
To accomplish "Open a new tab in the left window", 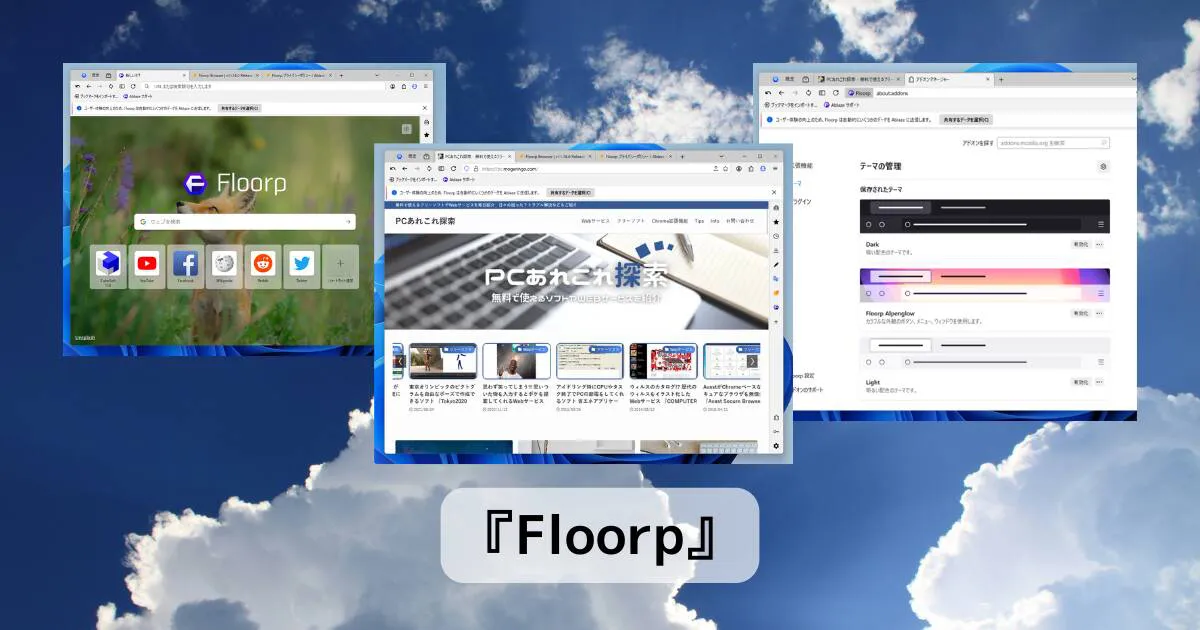I will coord(342,75).
